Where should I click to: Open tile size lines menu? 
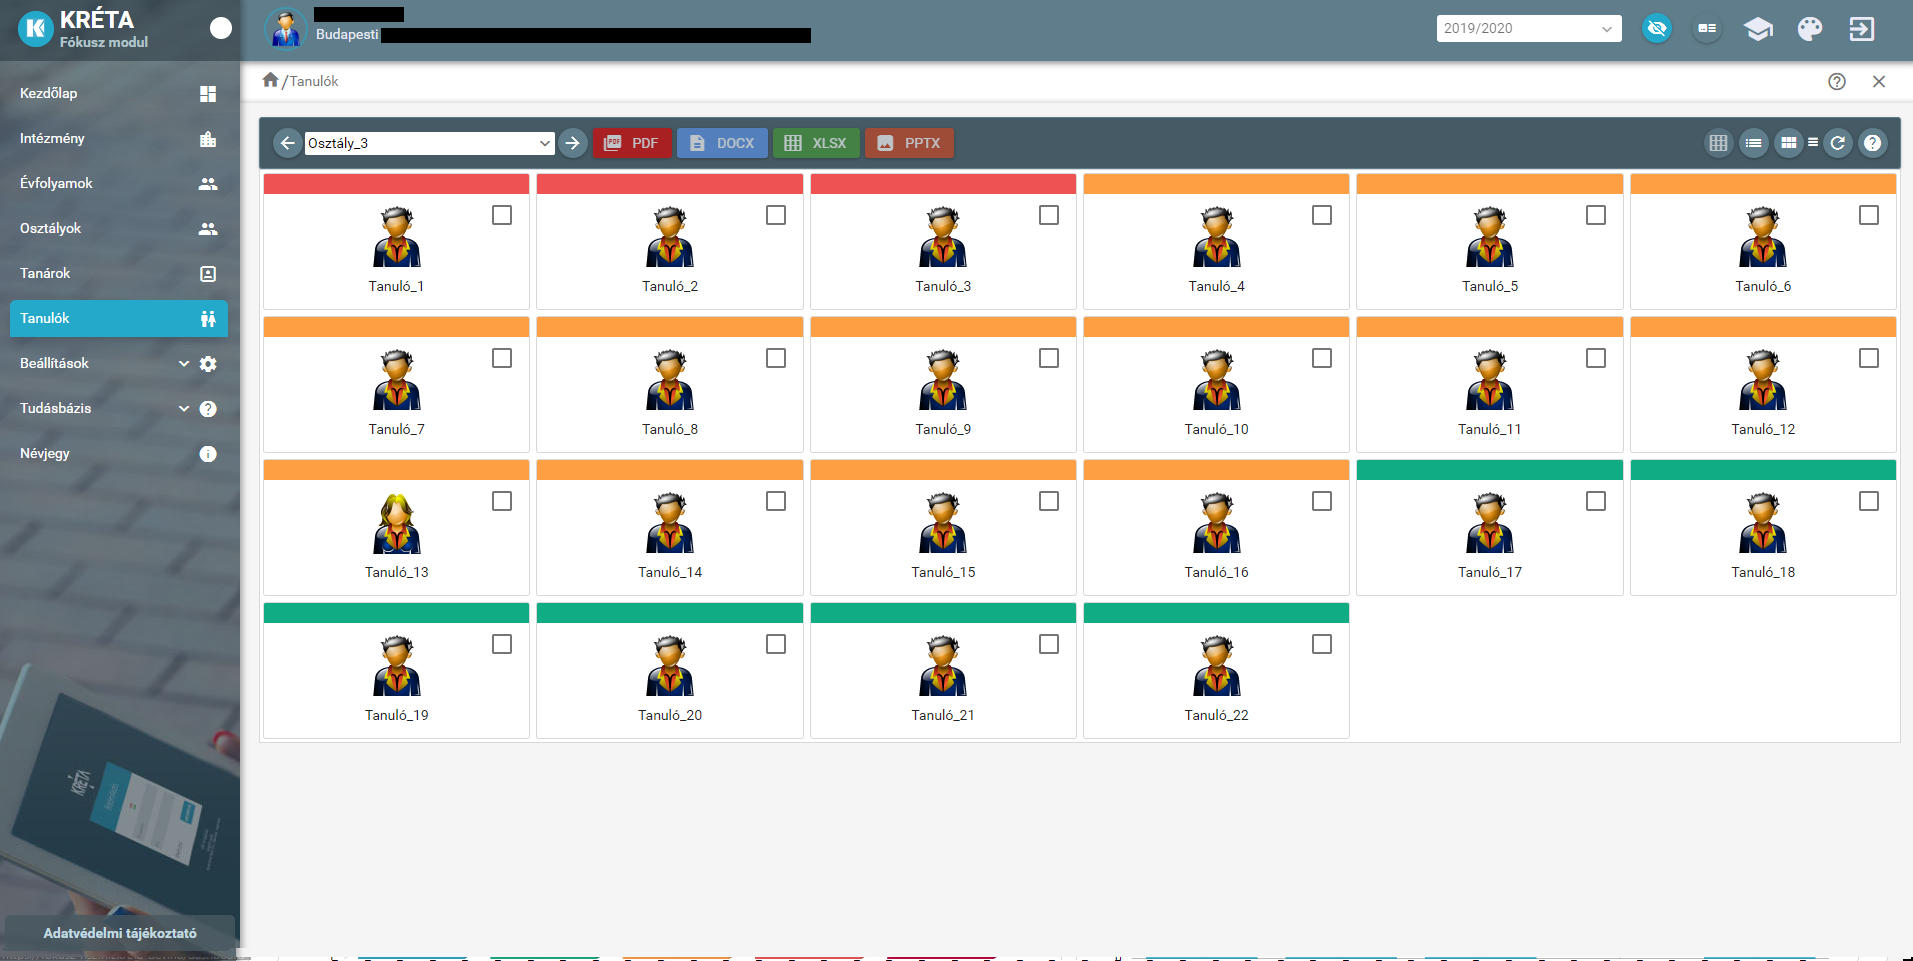1813,143
